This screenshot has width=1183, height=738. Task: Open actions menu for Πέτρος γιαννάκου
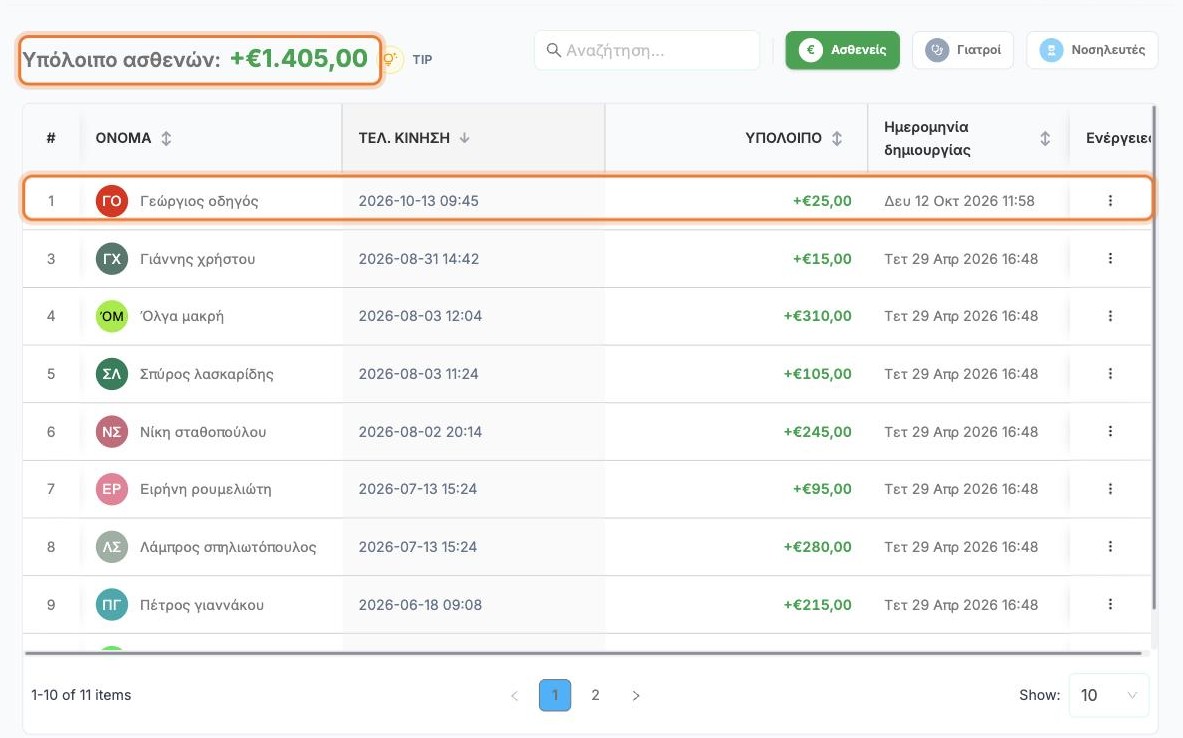pos(1110,604)
